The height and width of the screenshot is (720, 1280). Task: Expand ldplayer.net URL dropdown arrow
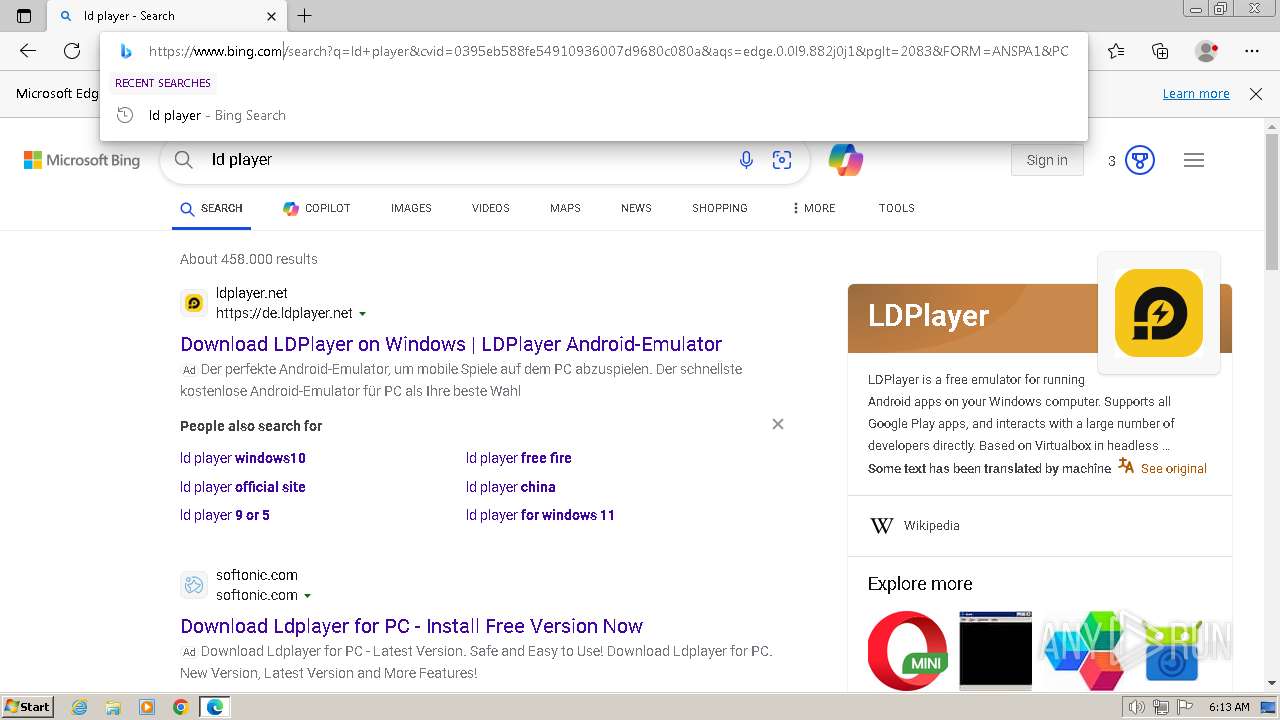[x=362, y=314]
